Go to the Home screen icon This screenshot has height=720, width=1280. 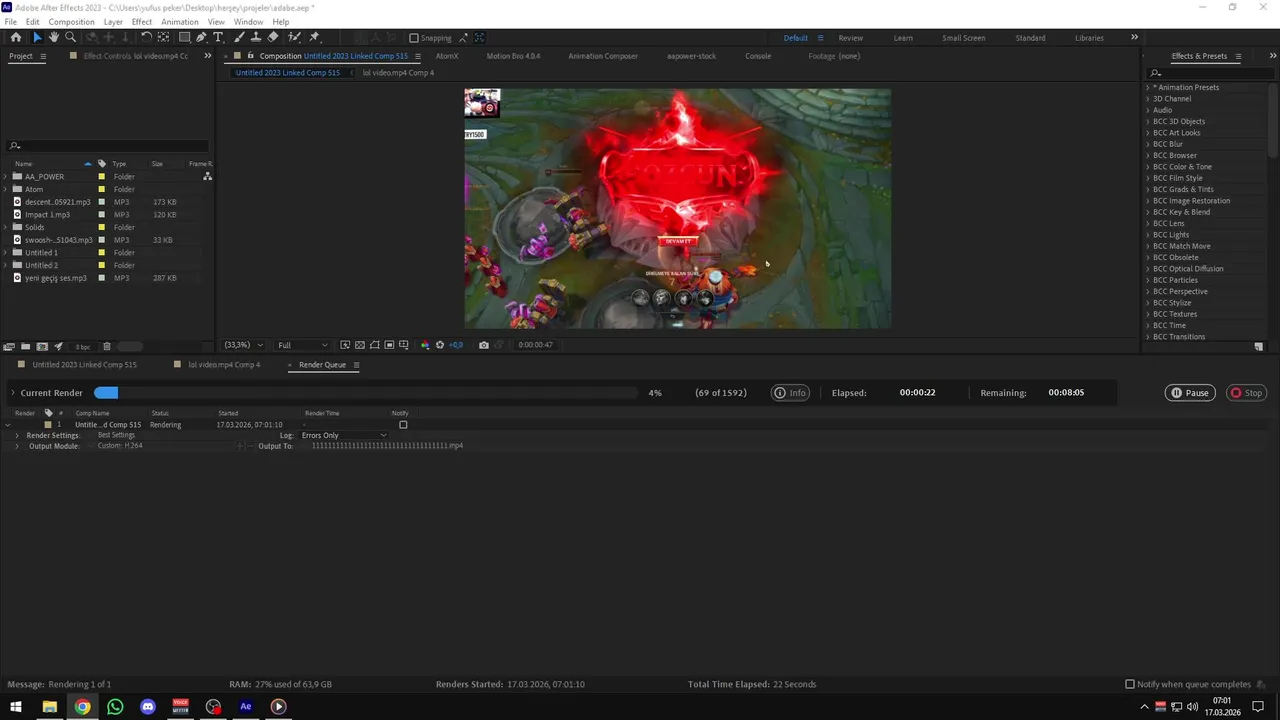16,37
